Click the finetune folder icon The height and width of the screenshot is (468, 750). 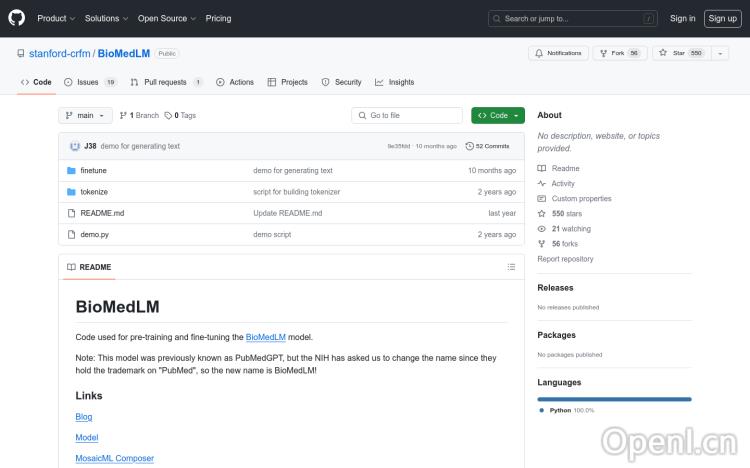coord(71,170)
